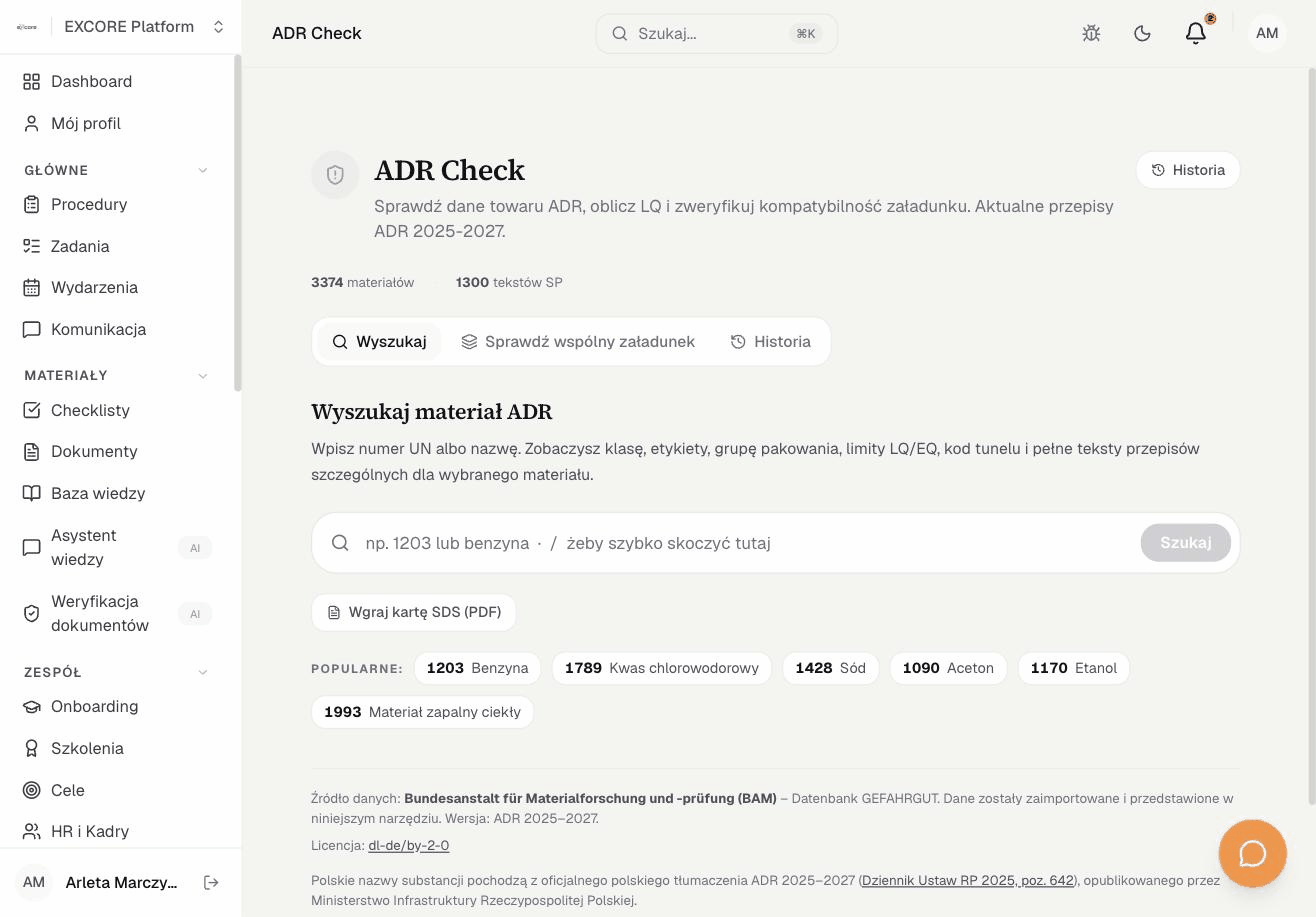Click the magnifier icon in ADR search field
Viewport: 1316px width, 917px height.
click(x=340, y=543)
